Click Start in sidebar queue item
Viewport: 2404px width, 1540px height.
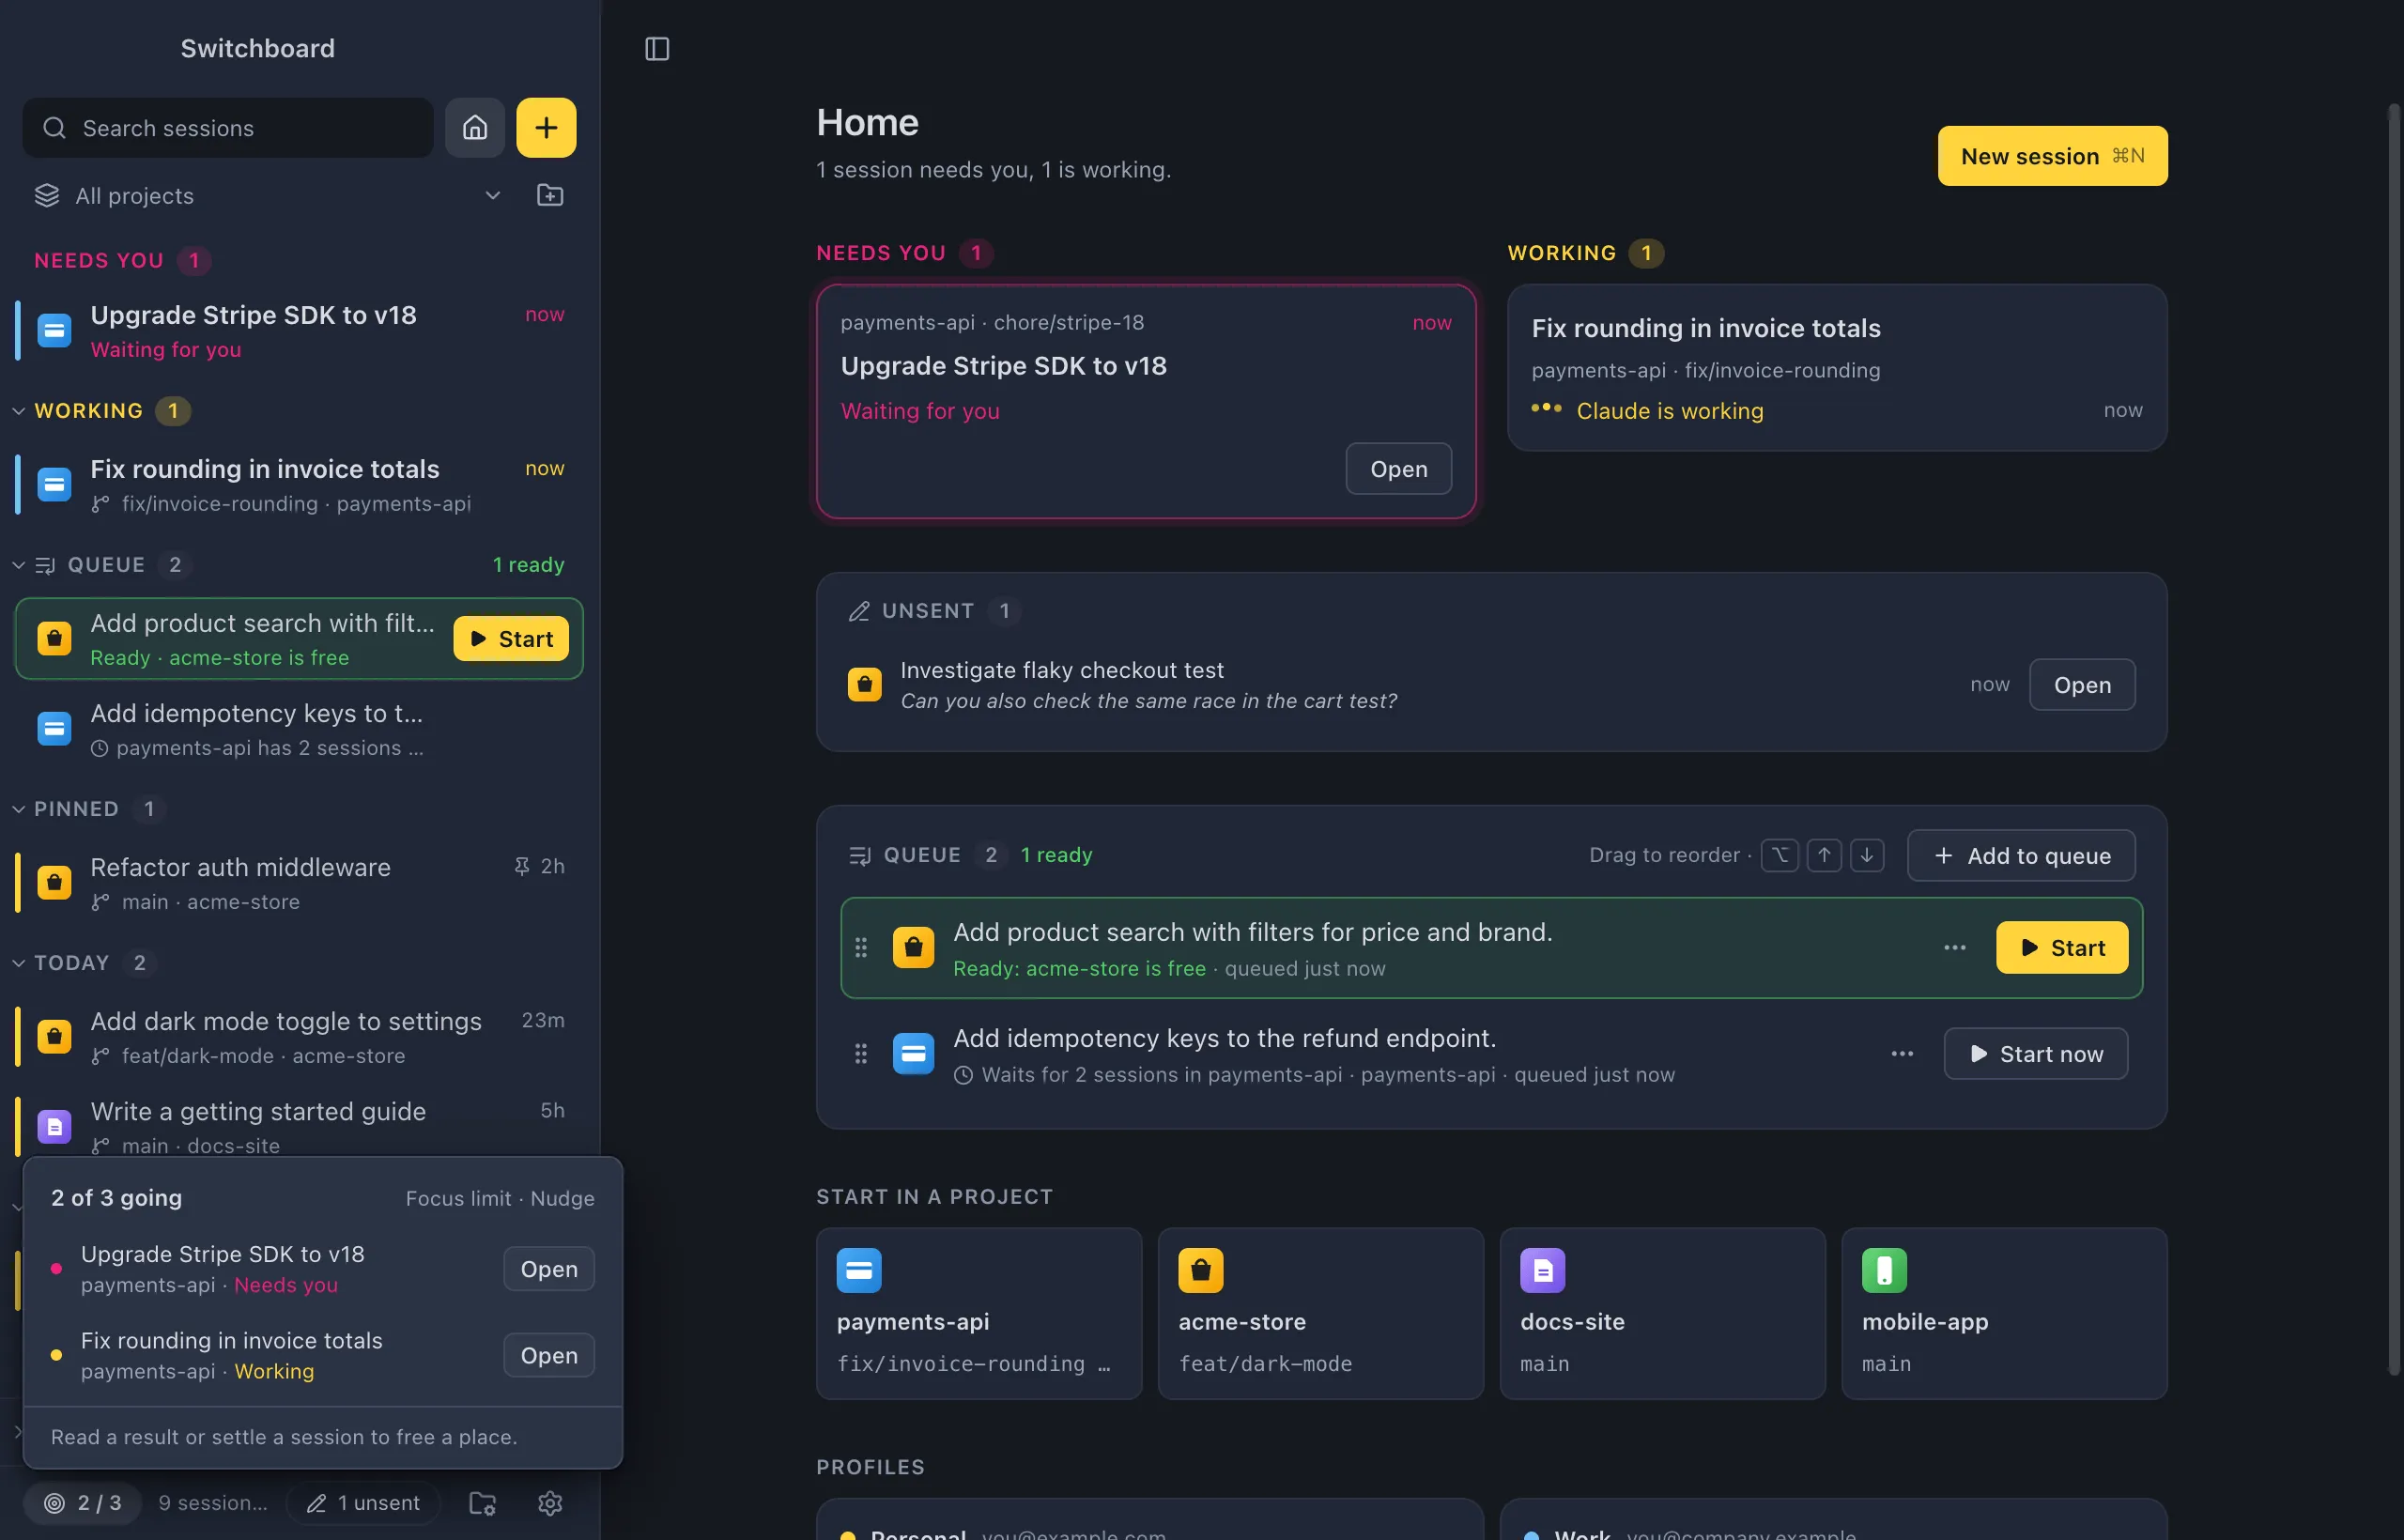[511, 638]
